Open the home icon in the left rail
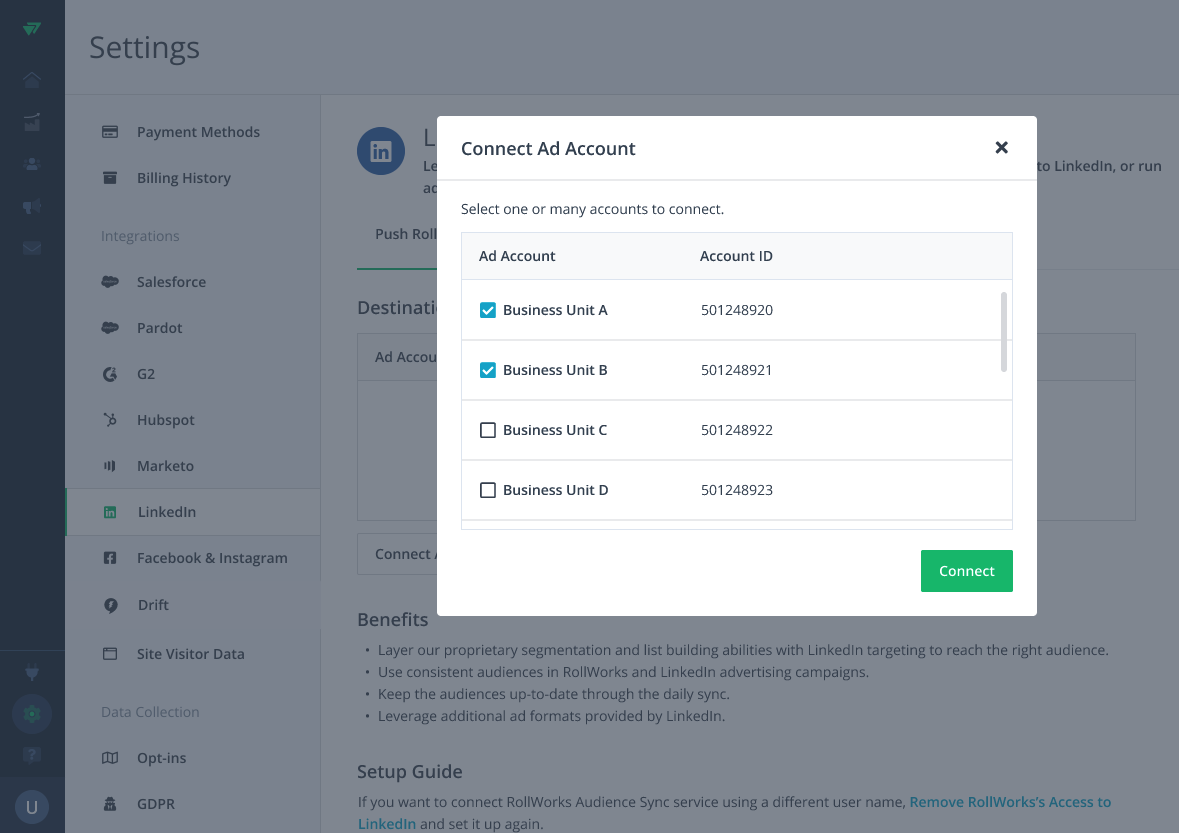 (x=32, y=80)
